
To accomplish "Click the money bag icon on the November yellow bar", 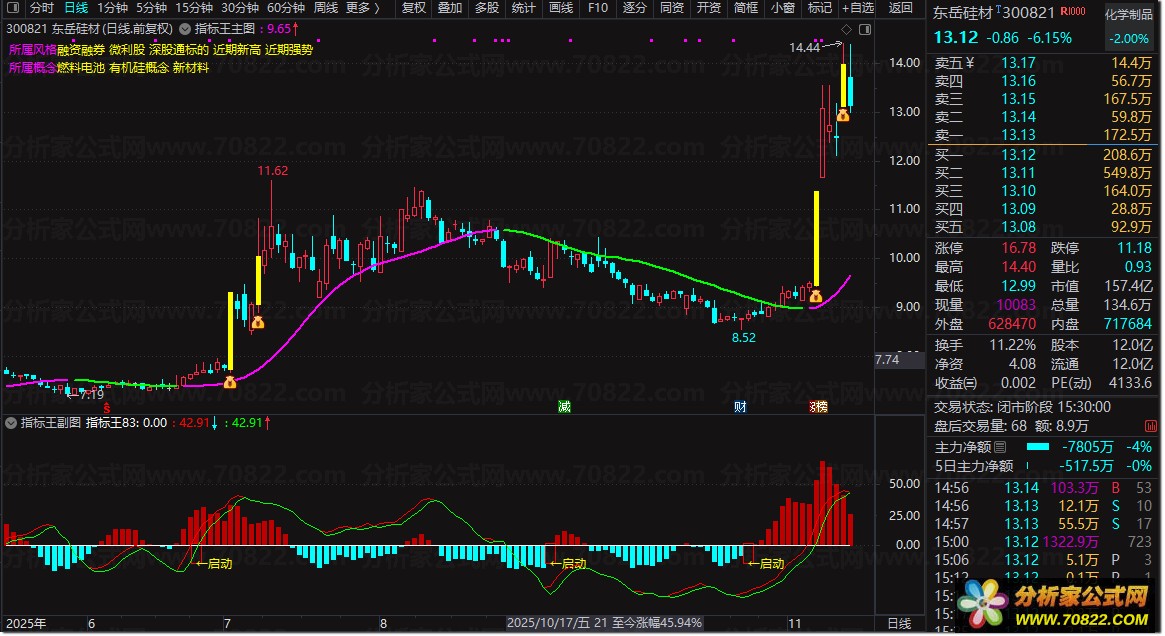I will coord(816,296).
